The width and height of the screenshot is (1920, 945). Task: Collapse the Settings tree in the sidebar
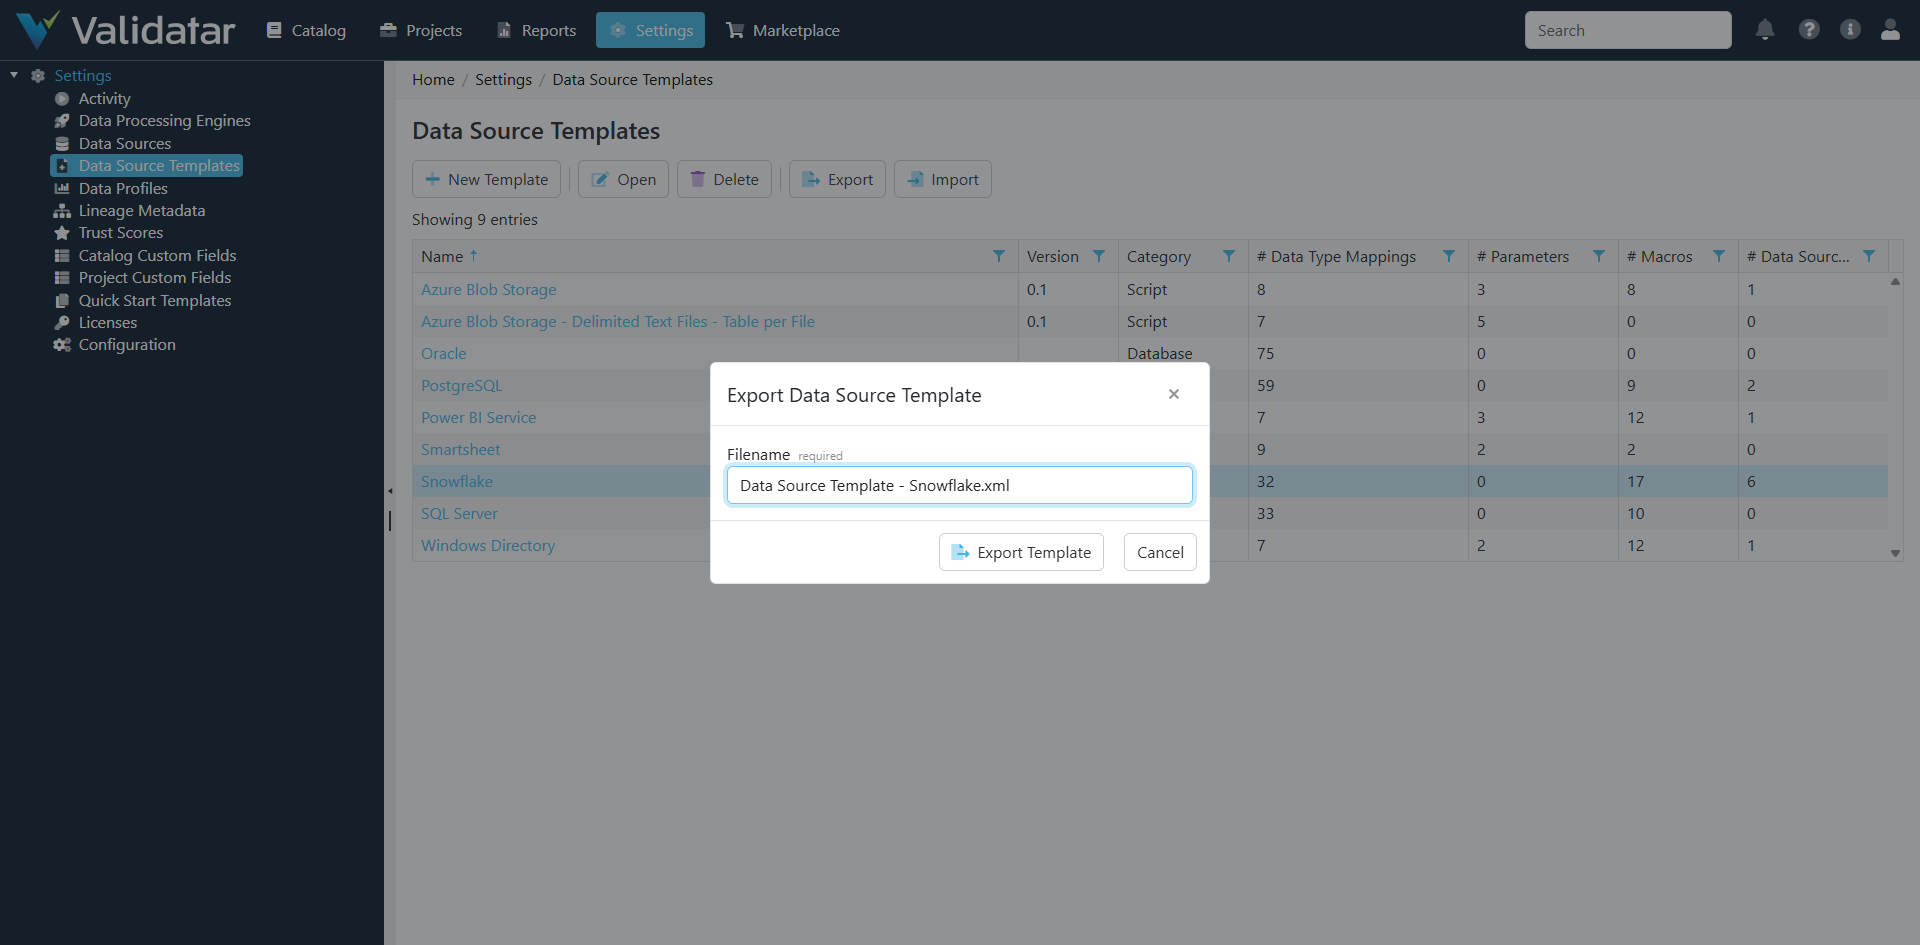pos(14,74)
